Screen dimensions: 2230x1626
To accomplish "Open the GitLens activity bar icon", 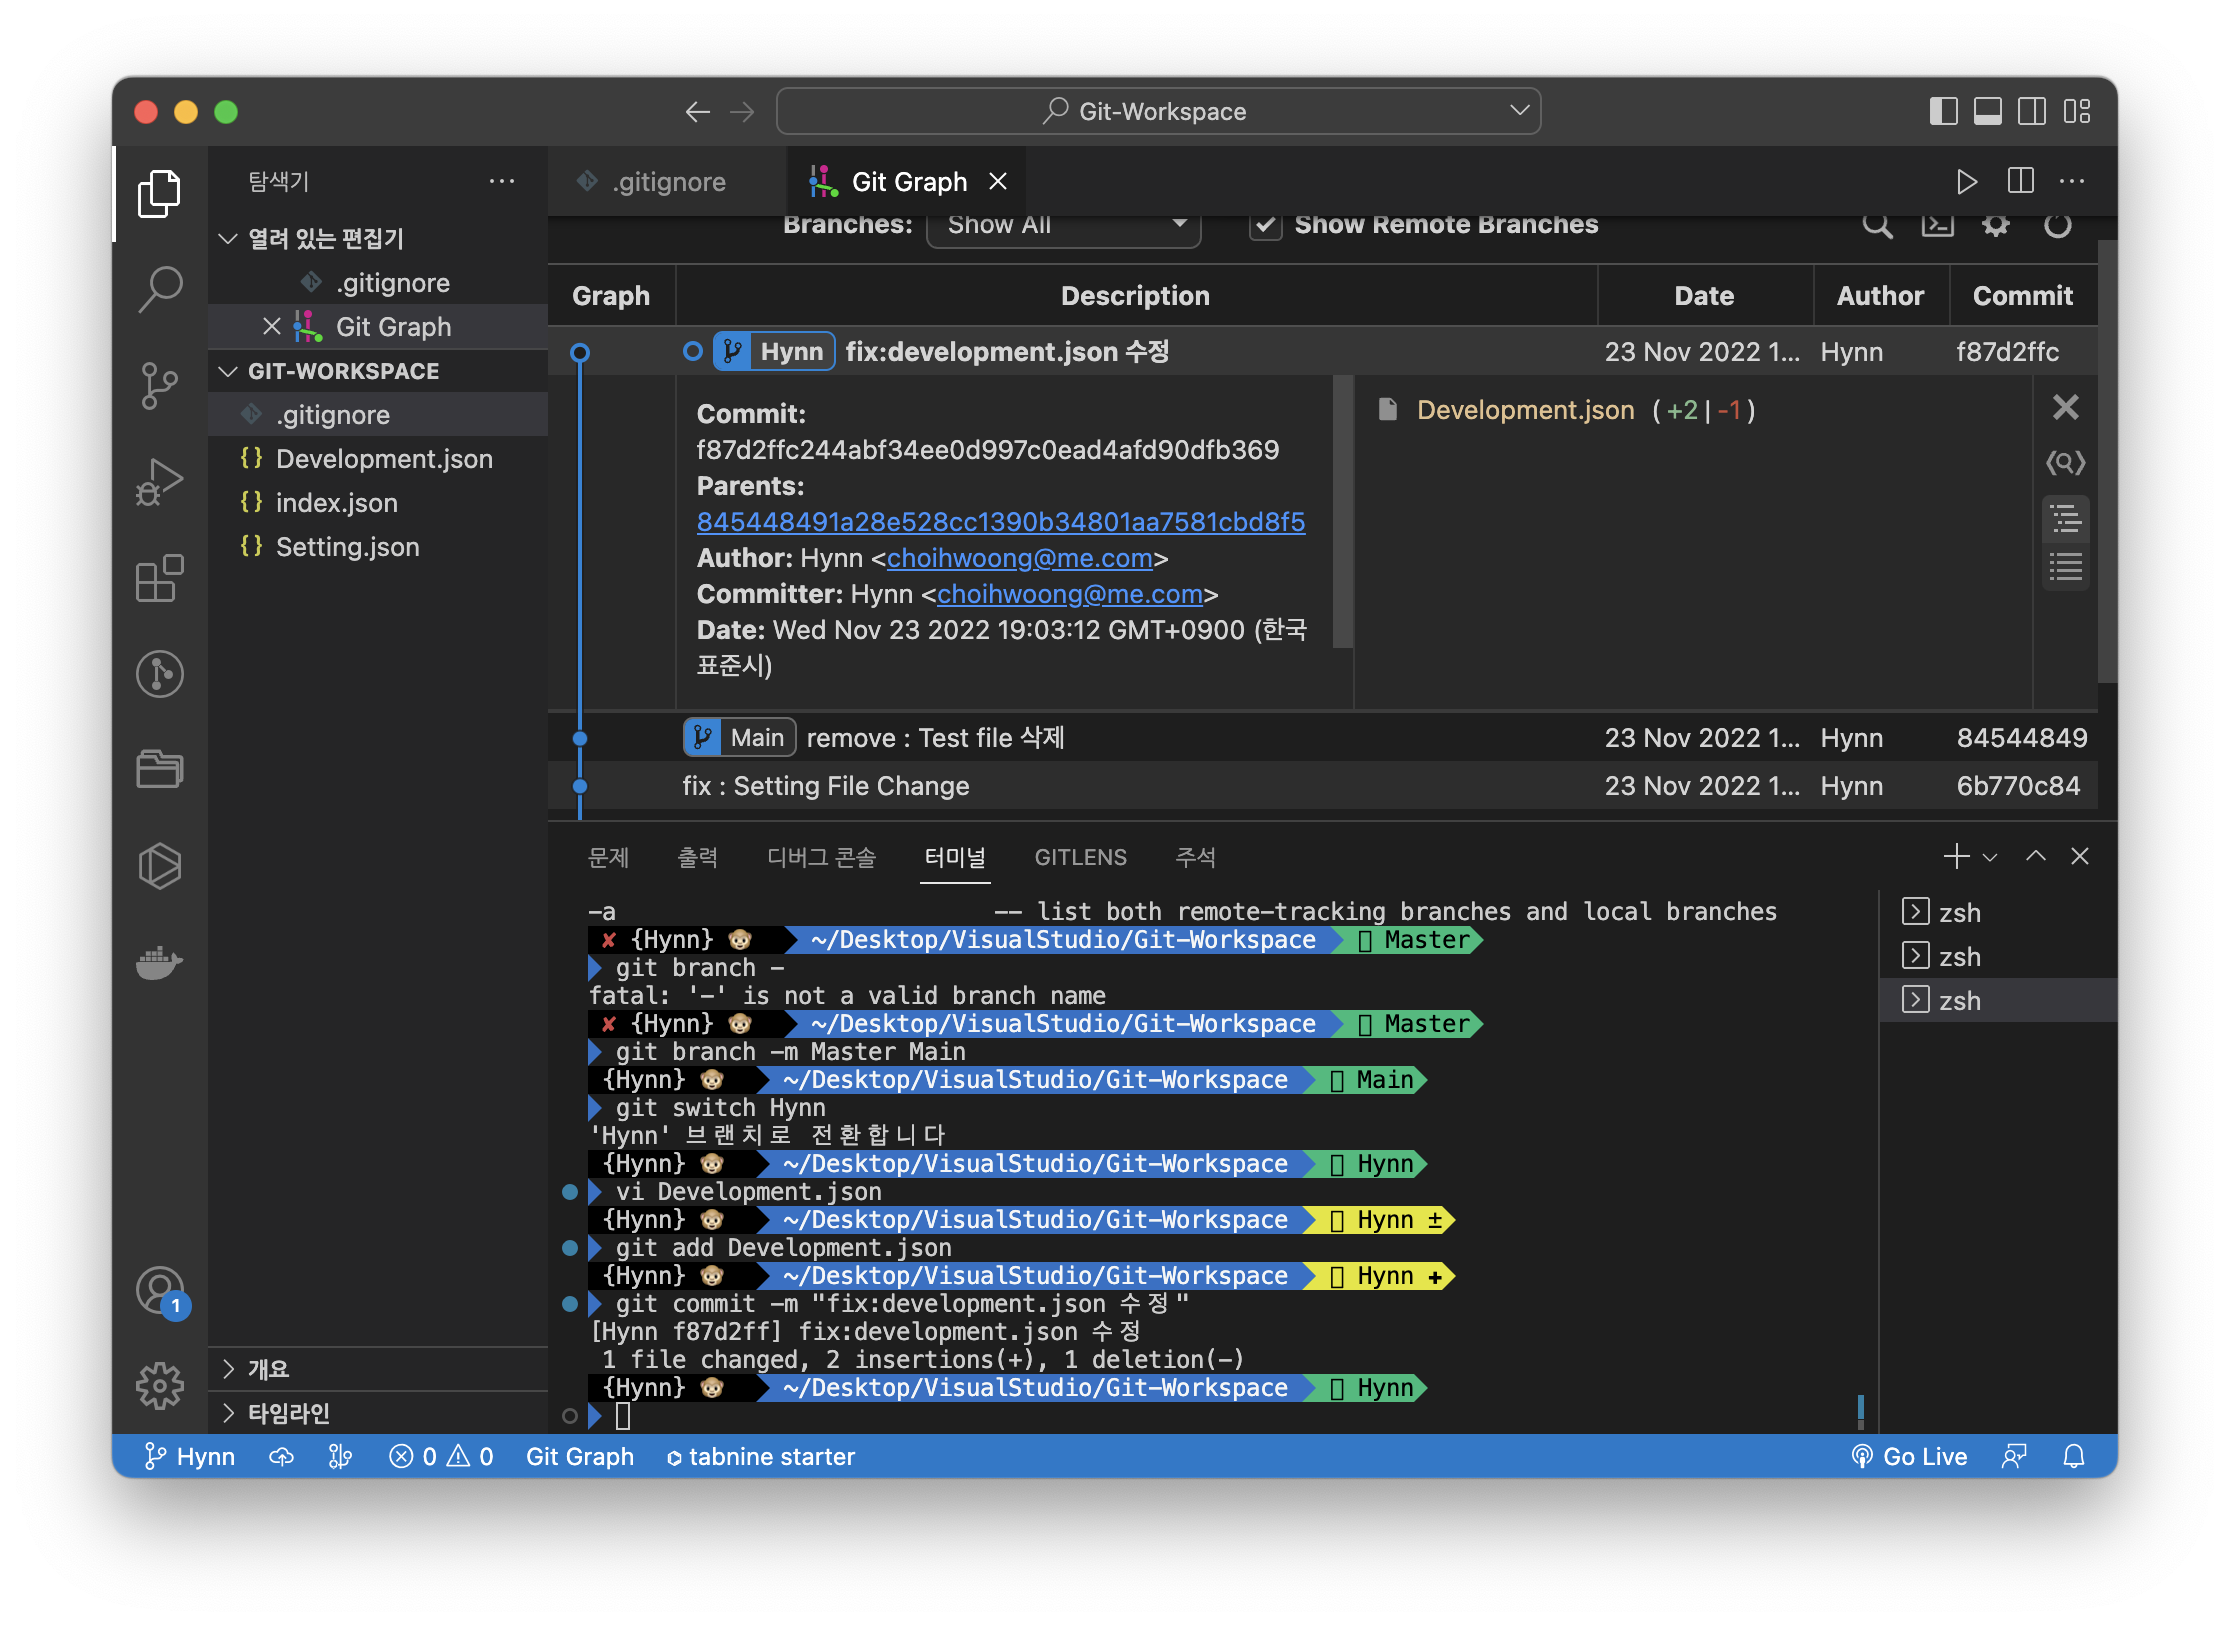I will (x=159, y=674).
